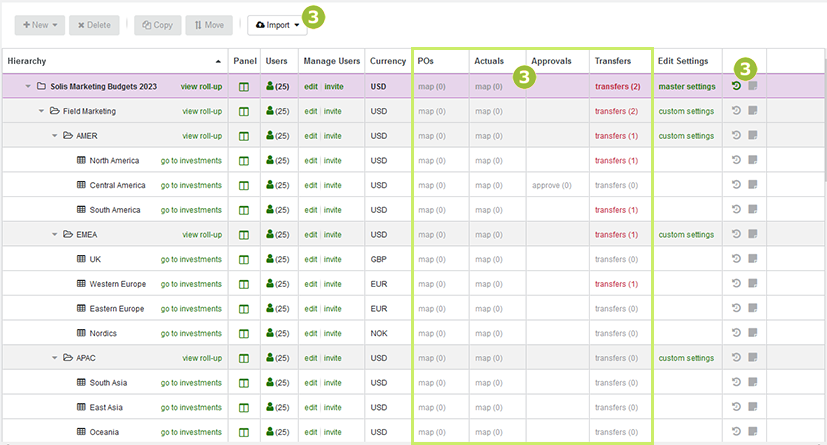Click invite for South Asia row
827x445 pixels.
coord(332,382)
